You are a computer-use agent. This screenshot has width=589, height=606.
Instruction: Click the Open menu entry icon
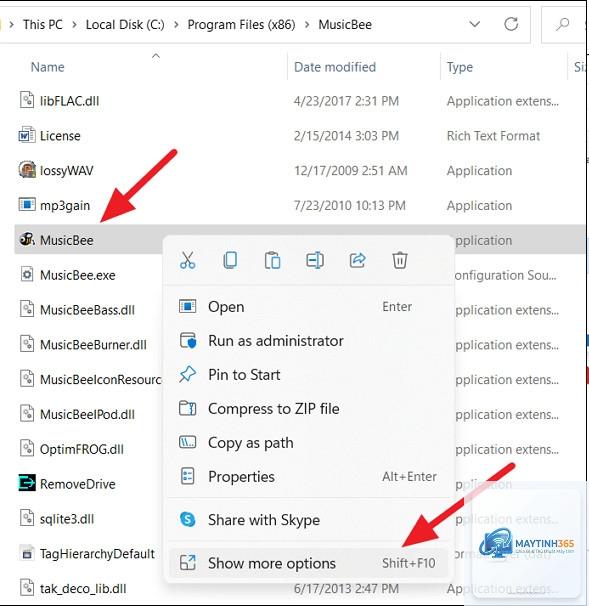(188, 306)
